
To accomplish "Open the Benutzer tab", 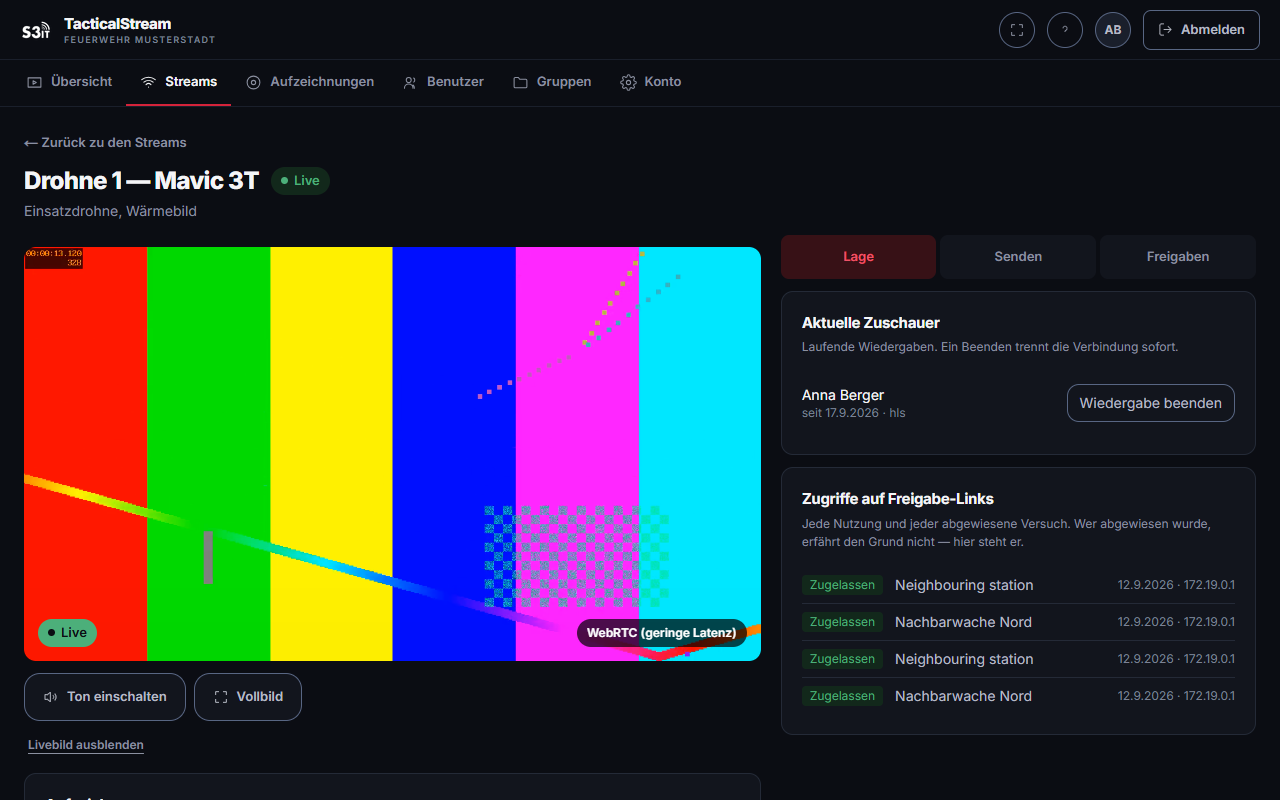I will [x=443, y=82].
